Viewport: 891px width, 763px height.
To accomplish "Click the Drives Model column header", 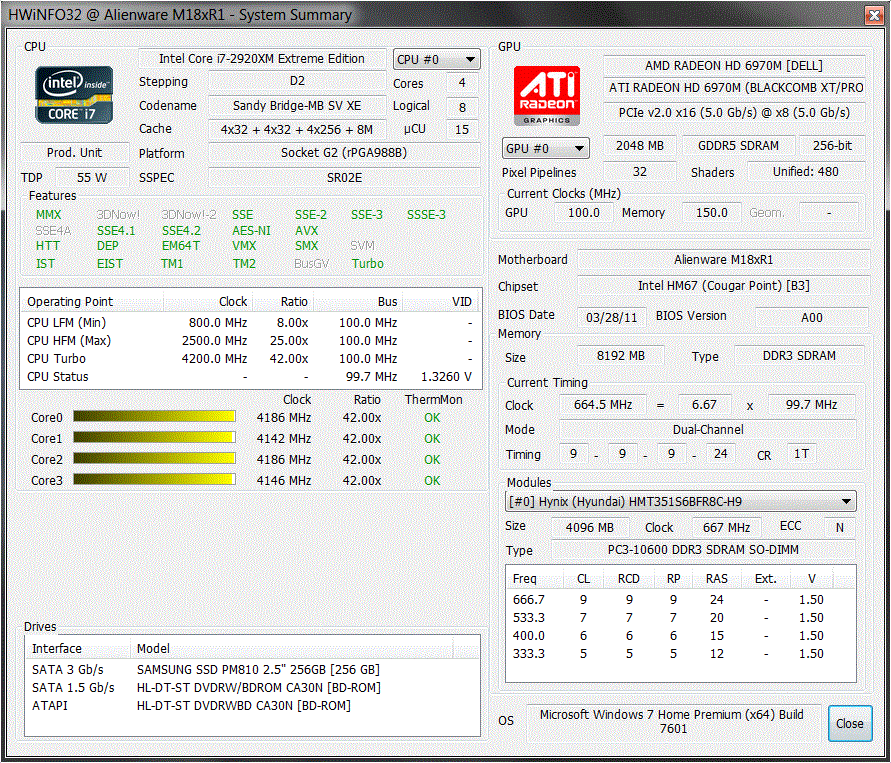I will (x=292, y=648).
